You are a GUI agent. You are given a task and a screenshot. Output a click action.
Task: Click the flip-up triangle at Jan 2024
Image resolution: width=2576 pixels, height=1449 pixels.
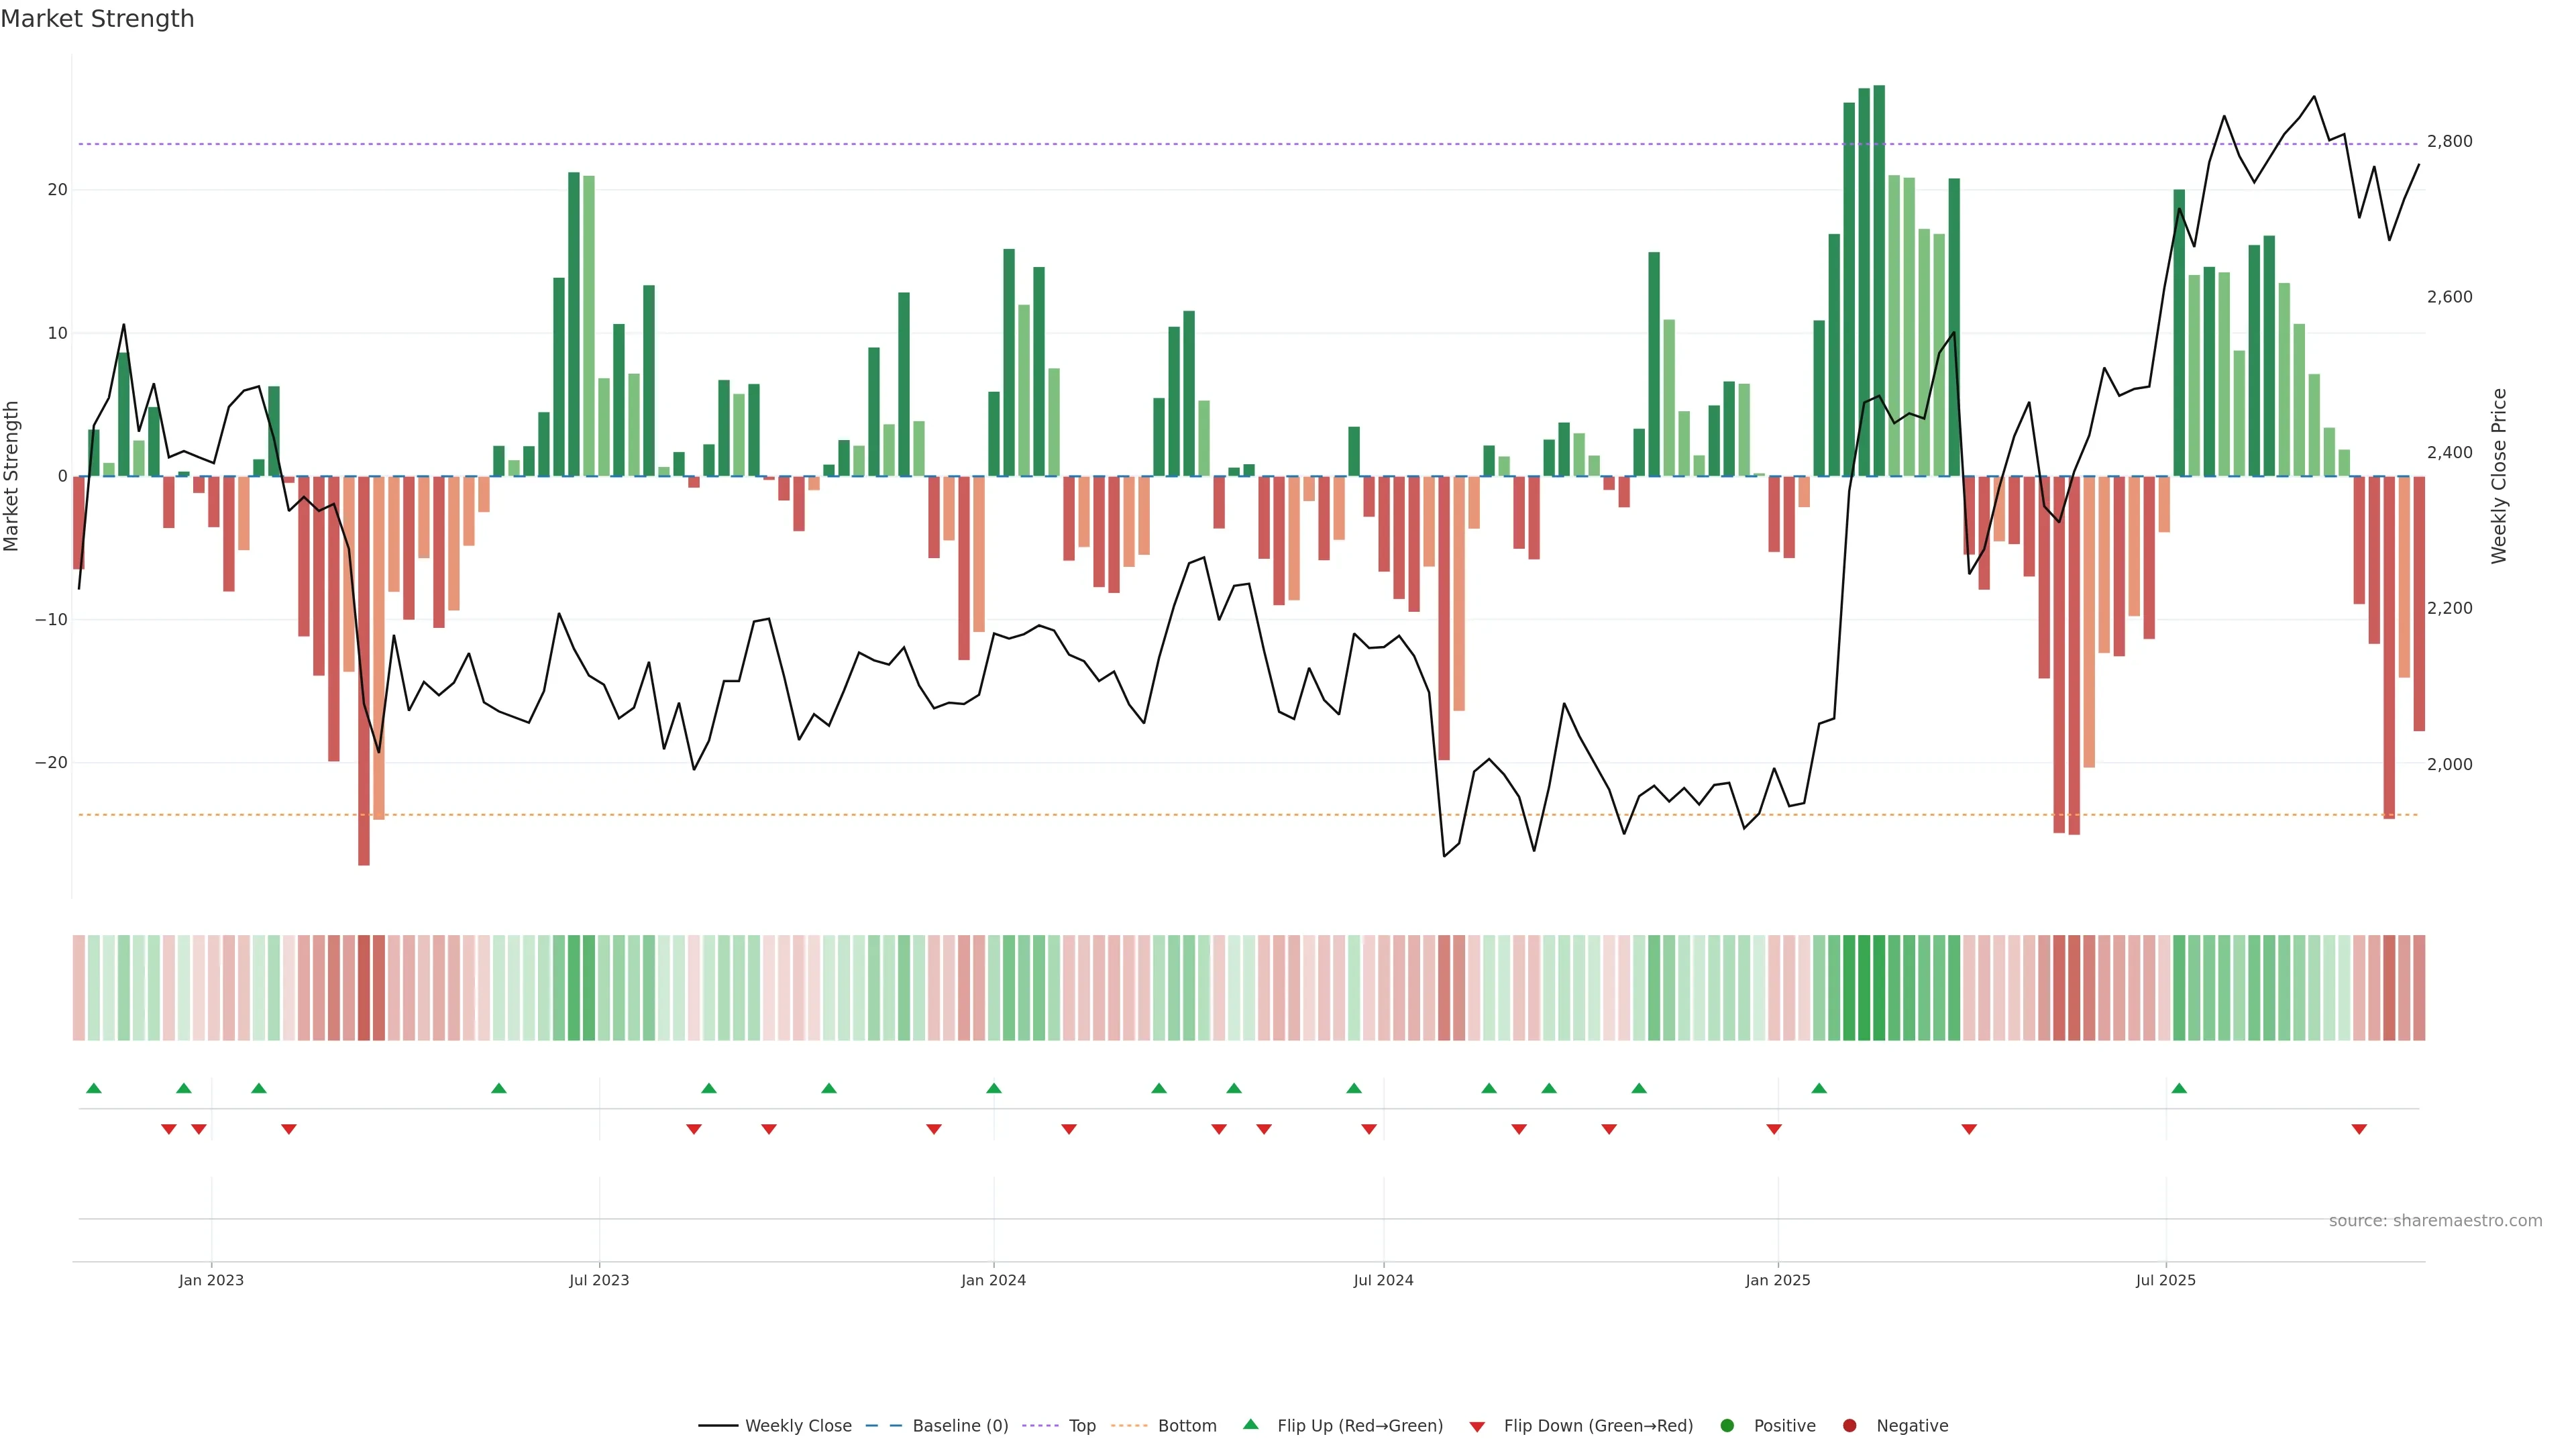pyautogui.click(x=993, y=1088)
